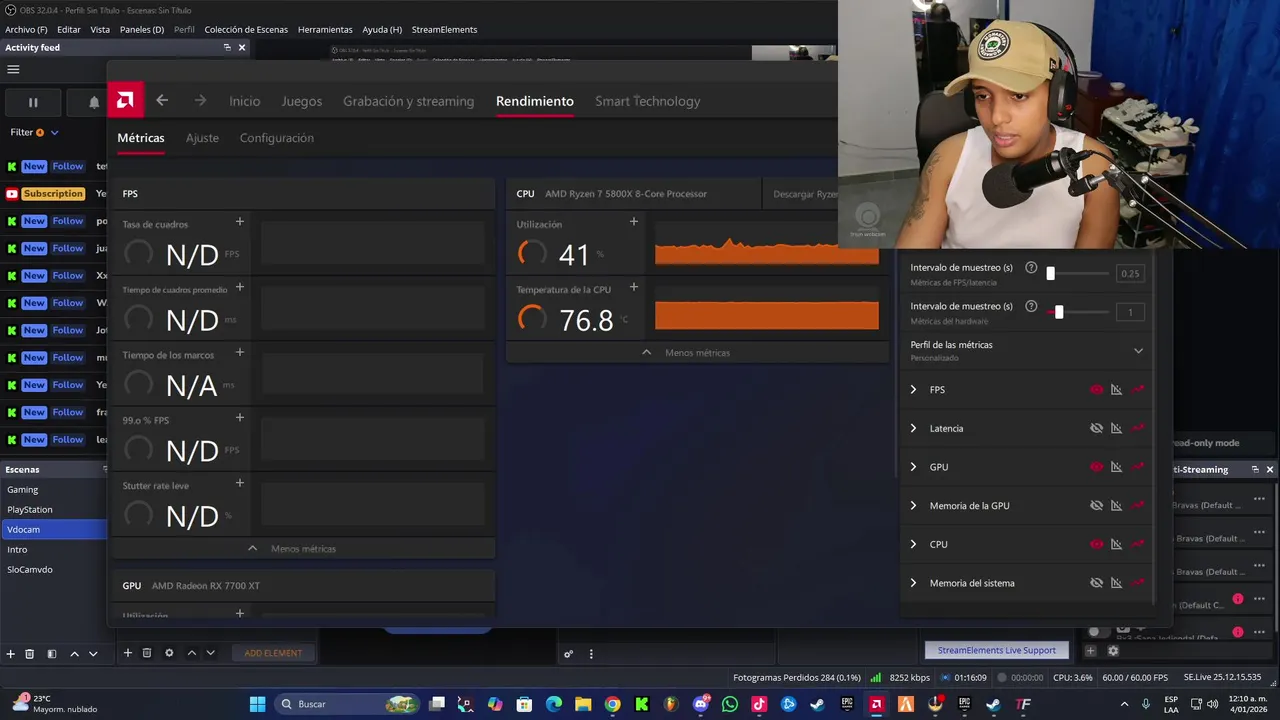Open Discord from the taskbar

(x=701, y=704)
